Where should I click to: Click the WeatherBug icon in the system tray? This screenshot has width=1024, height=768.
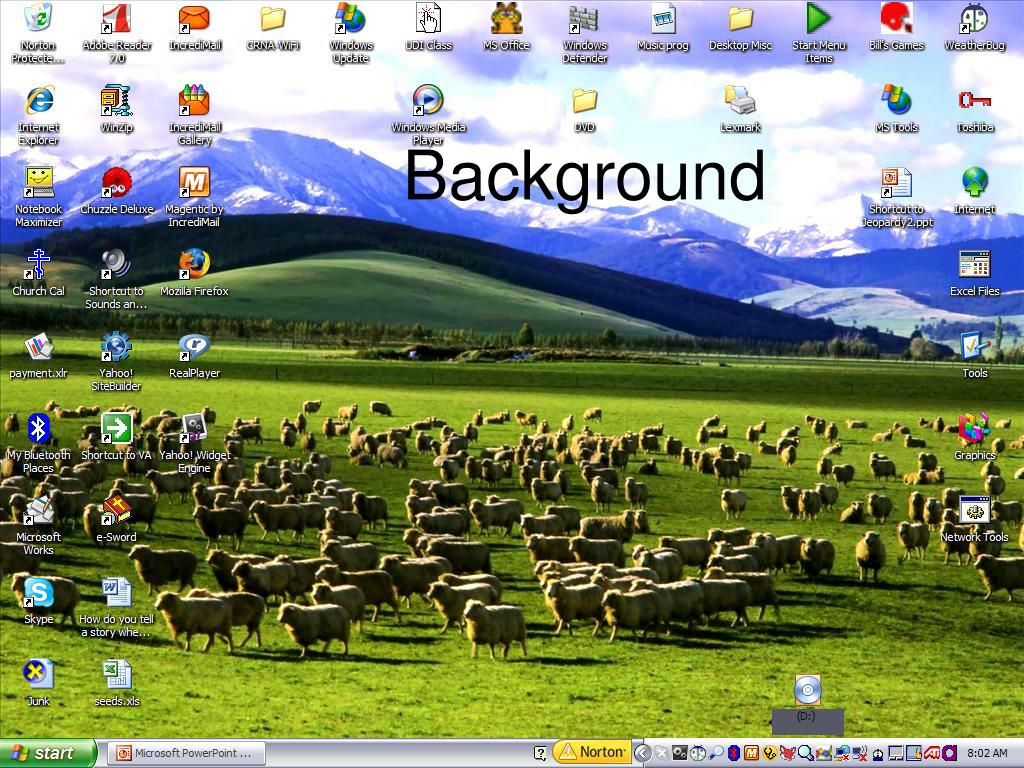pyautogui.click(x=698, y=753)
